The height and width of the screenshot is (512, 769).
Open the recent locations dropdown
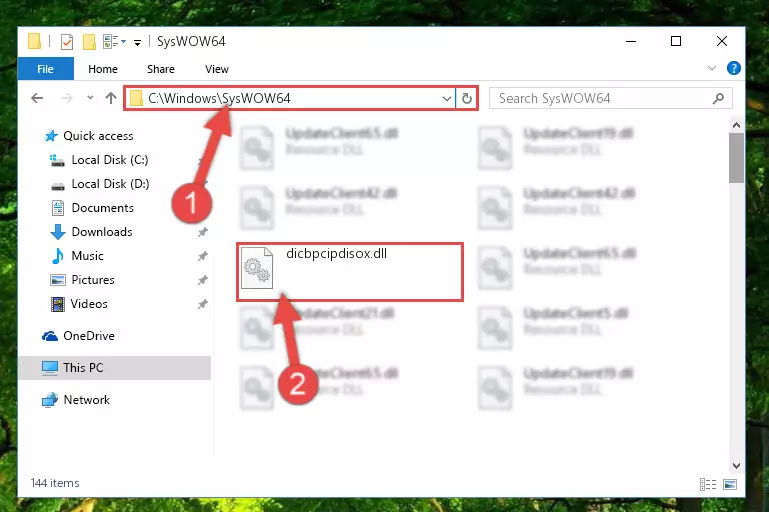(x=90, y=98)
